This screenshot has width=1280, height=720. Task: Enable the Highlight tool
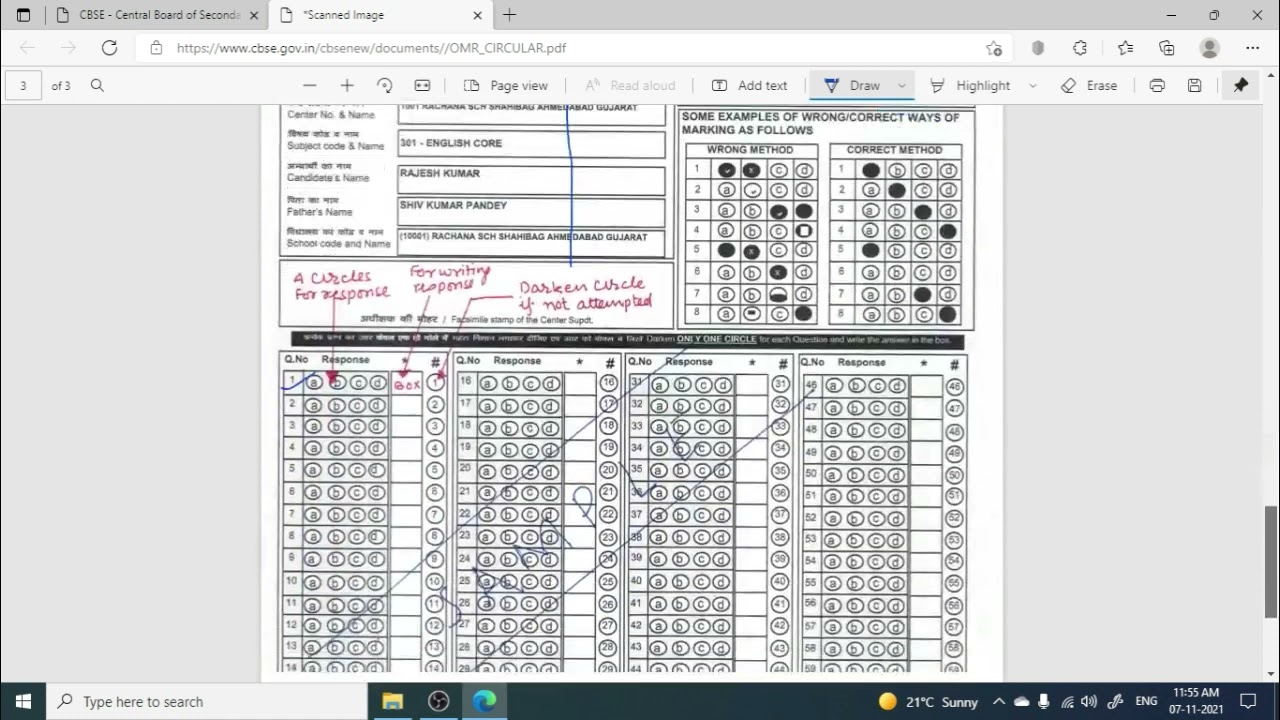point(970,86)
